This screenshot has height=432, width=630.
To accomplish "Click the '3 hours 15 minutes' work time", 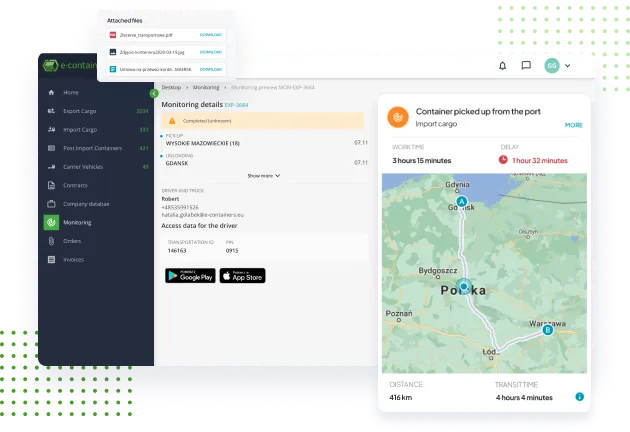I will click(x=421, y=160).
